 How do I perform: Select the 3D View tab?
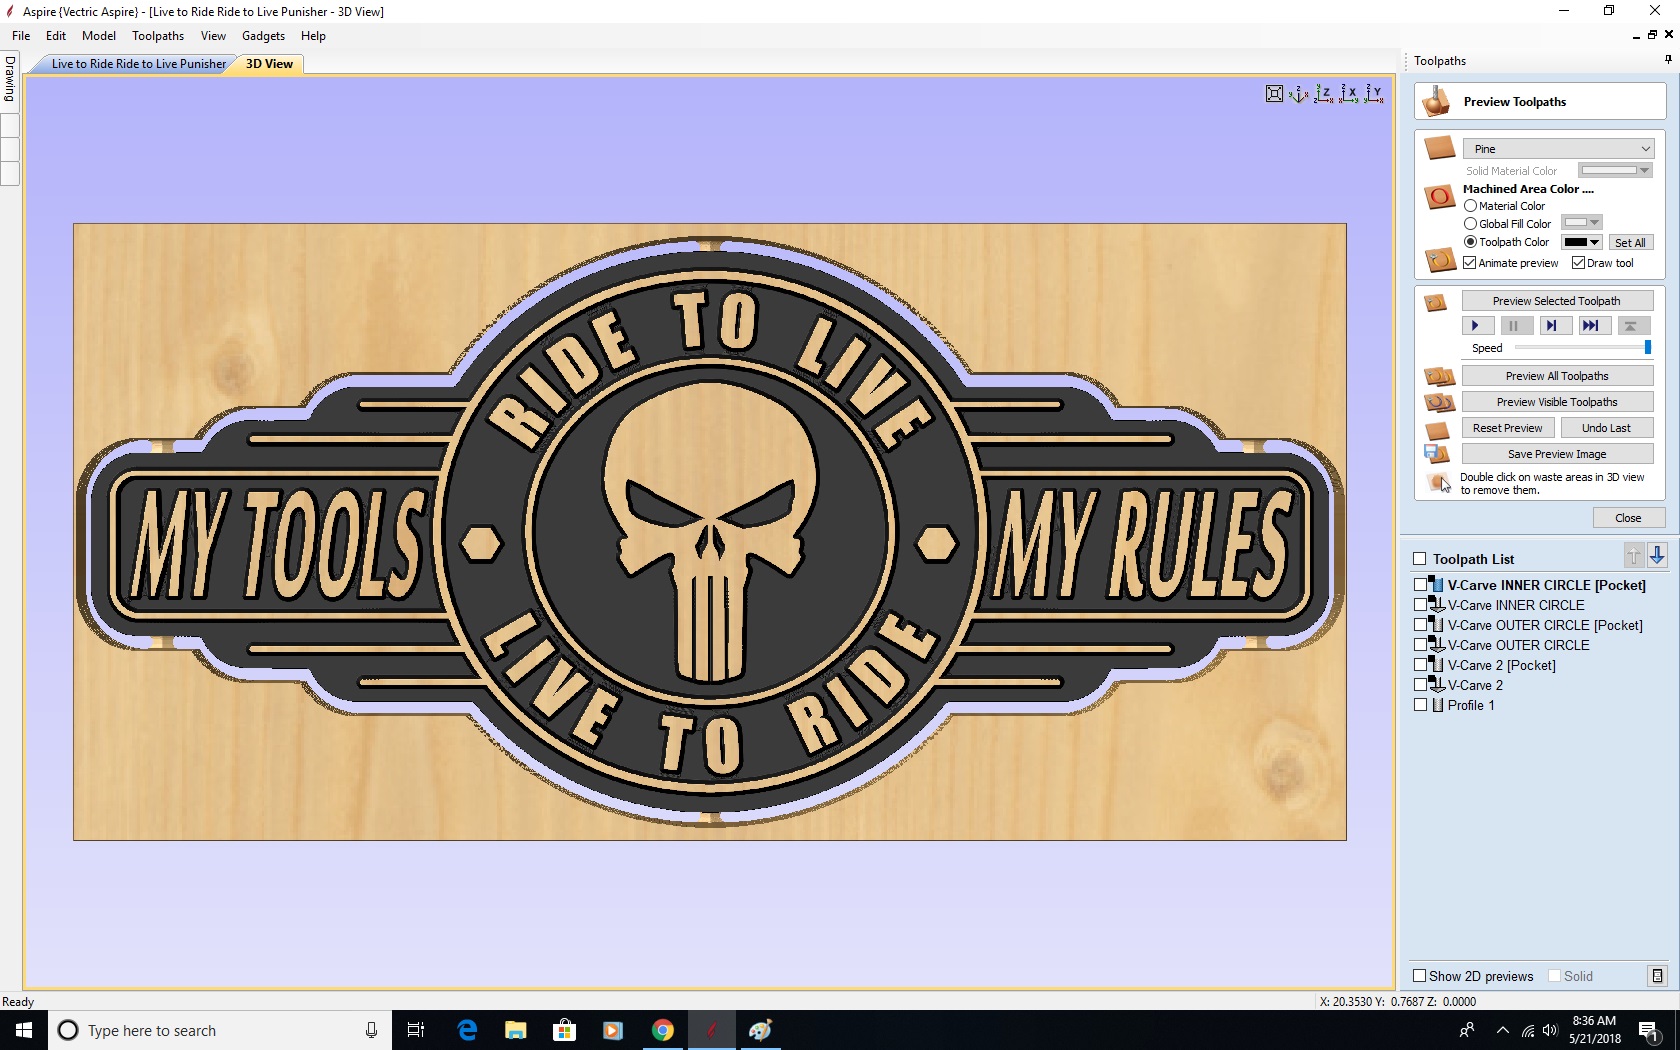(269, 64)
